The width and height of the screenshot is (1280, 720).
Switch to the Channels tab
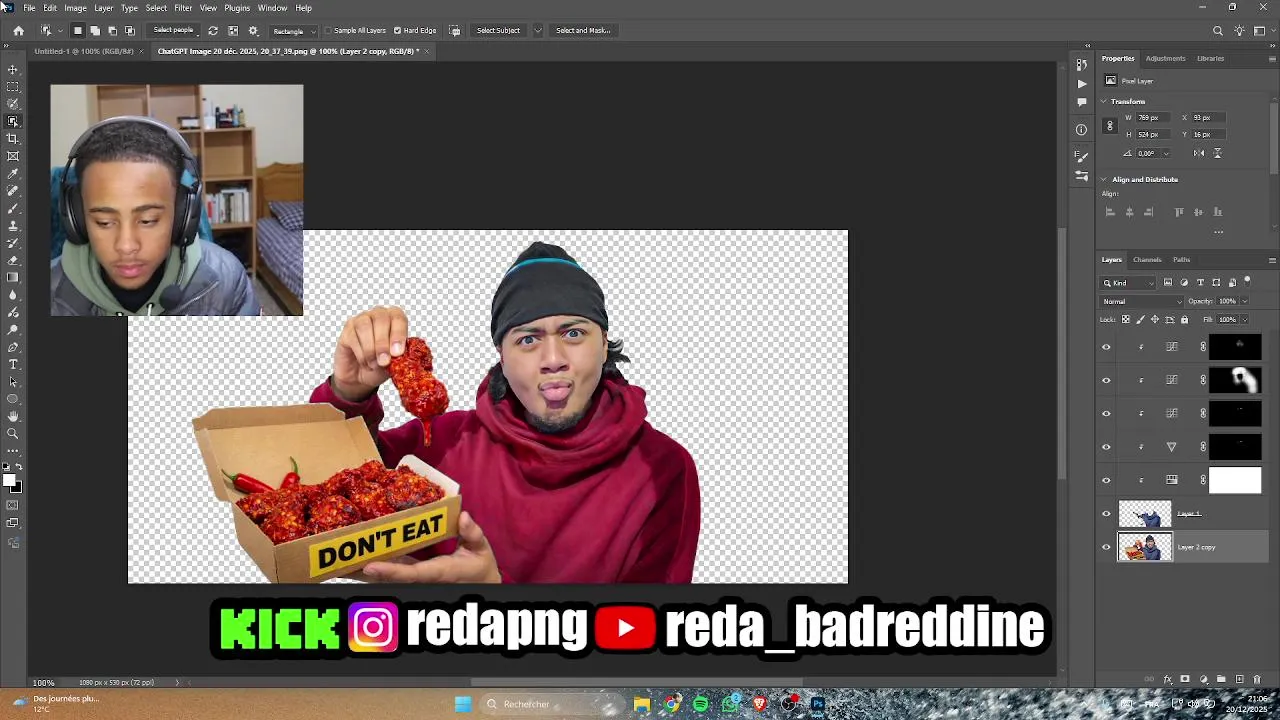click(x=1147, y=260)
